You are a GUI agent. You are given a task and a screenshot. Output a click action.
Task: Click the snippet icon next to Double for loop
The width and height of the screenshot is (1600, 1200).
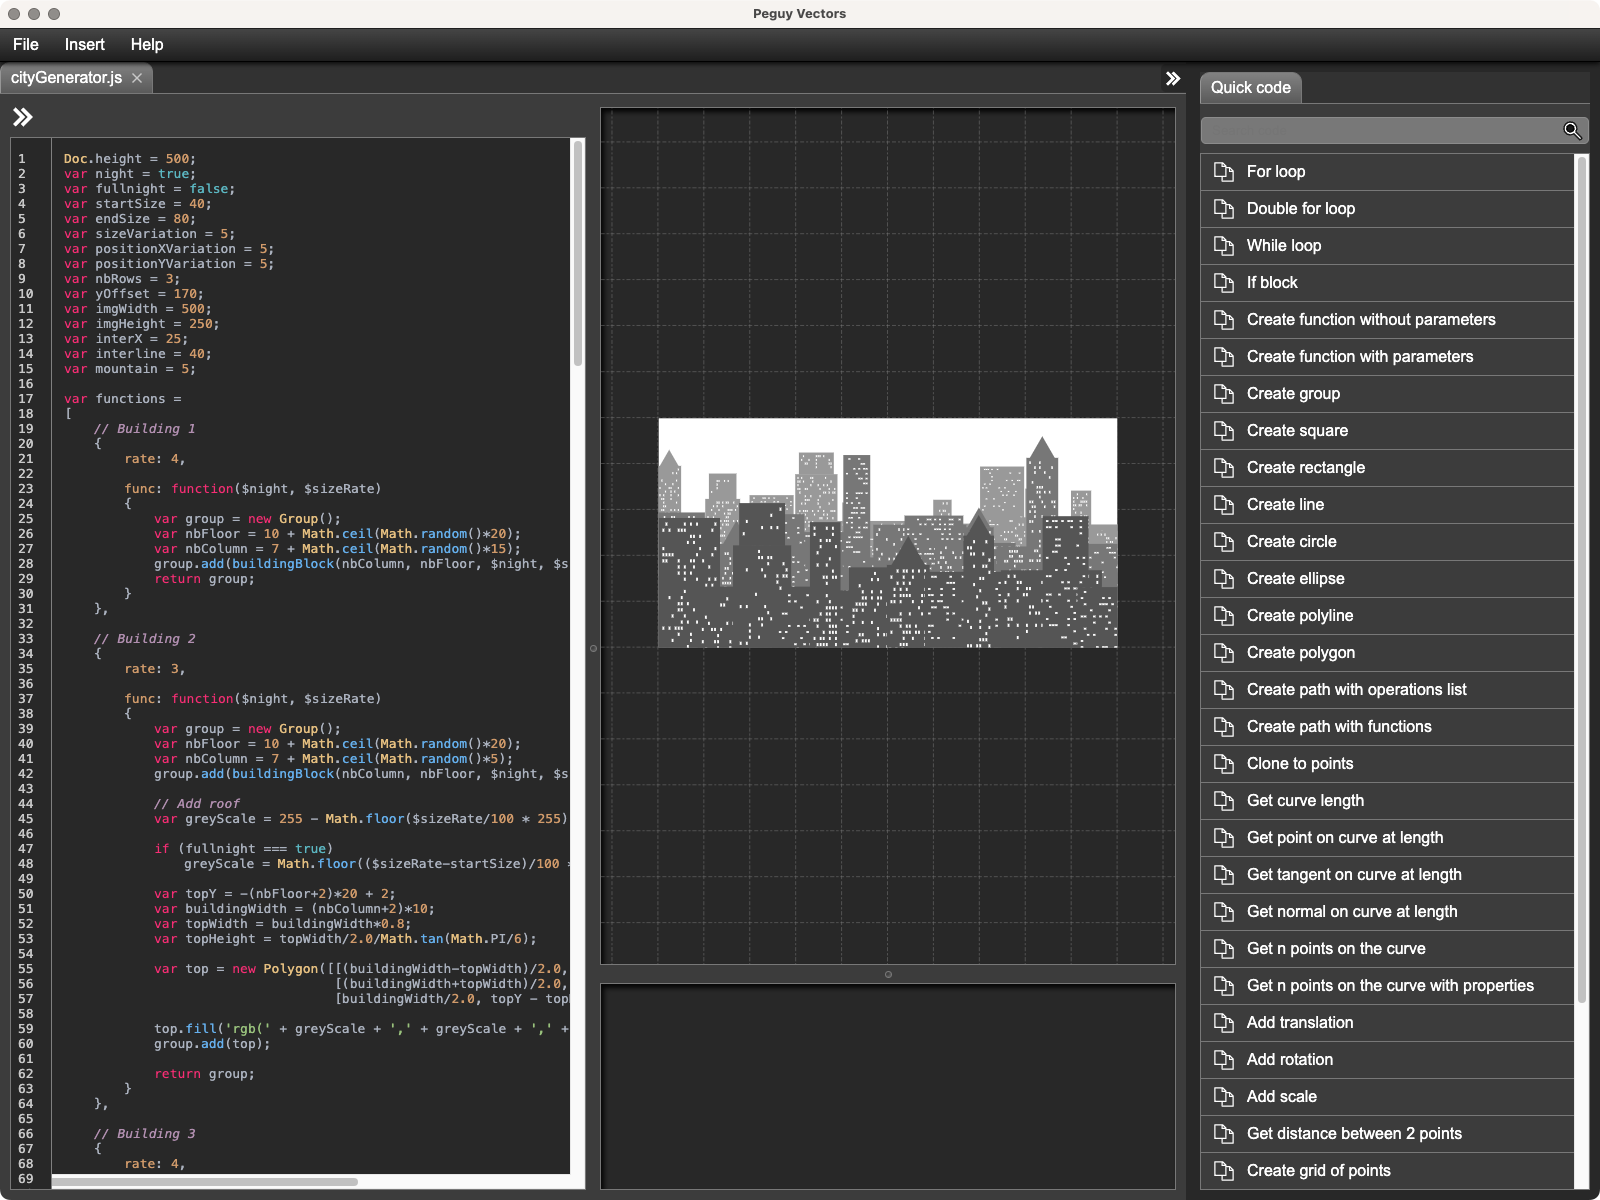(x=1223, y=209)
